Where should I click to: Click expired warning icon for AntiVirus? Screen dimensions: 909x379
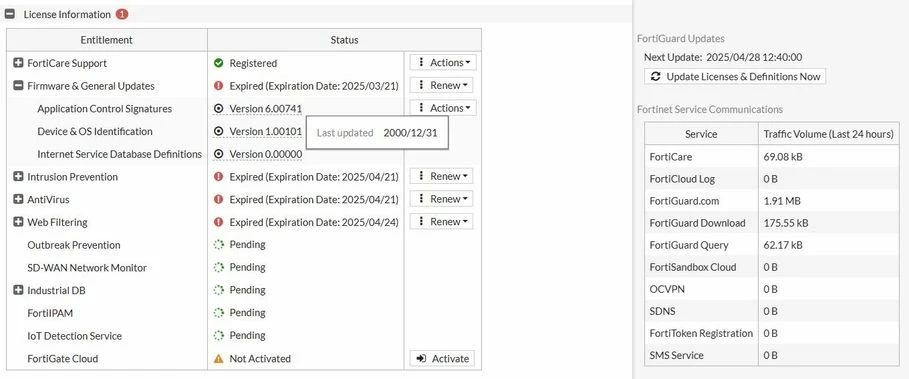click(218, 199)
